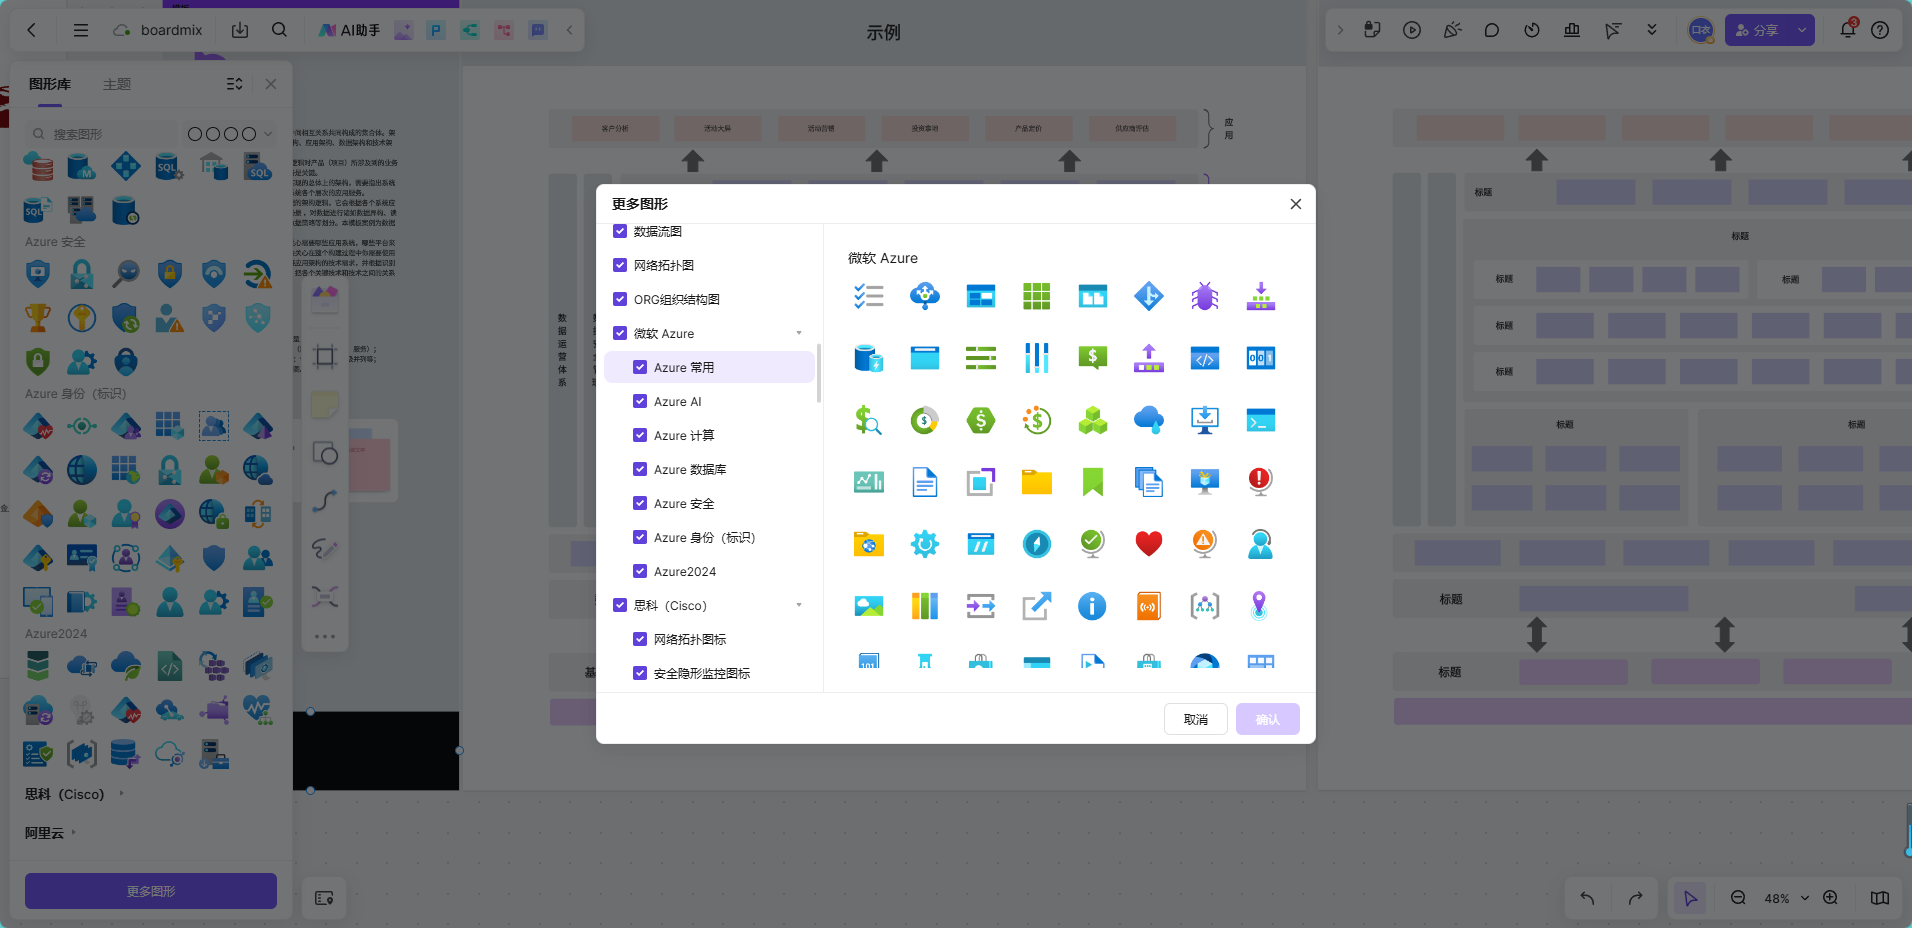Select the frame tool in canvas toolbar
Image resolution: width=1912 pixels, height=928 pixels.
pos(324,357)
